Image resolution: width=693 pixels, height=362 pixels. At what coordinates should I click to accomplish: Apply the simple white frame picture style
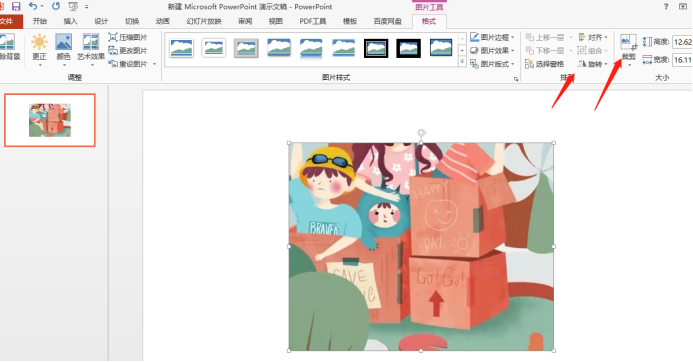181,48
